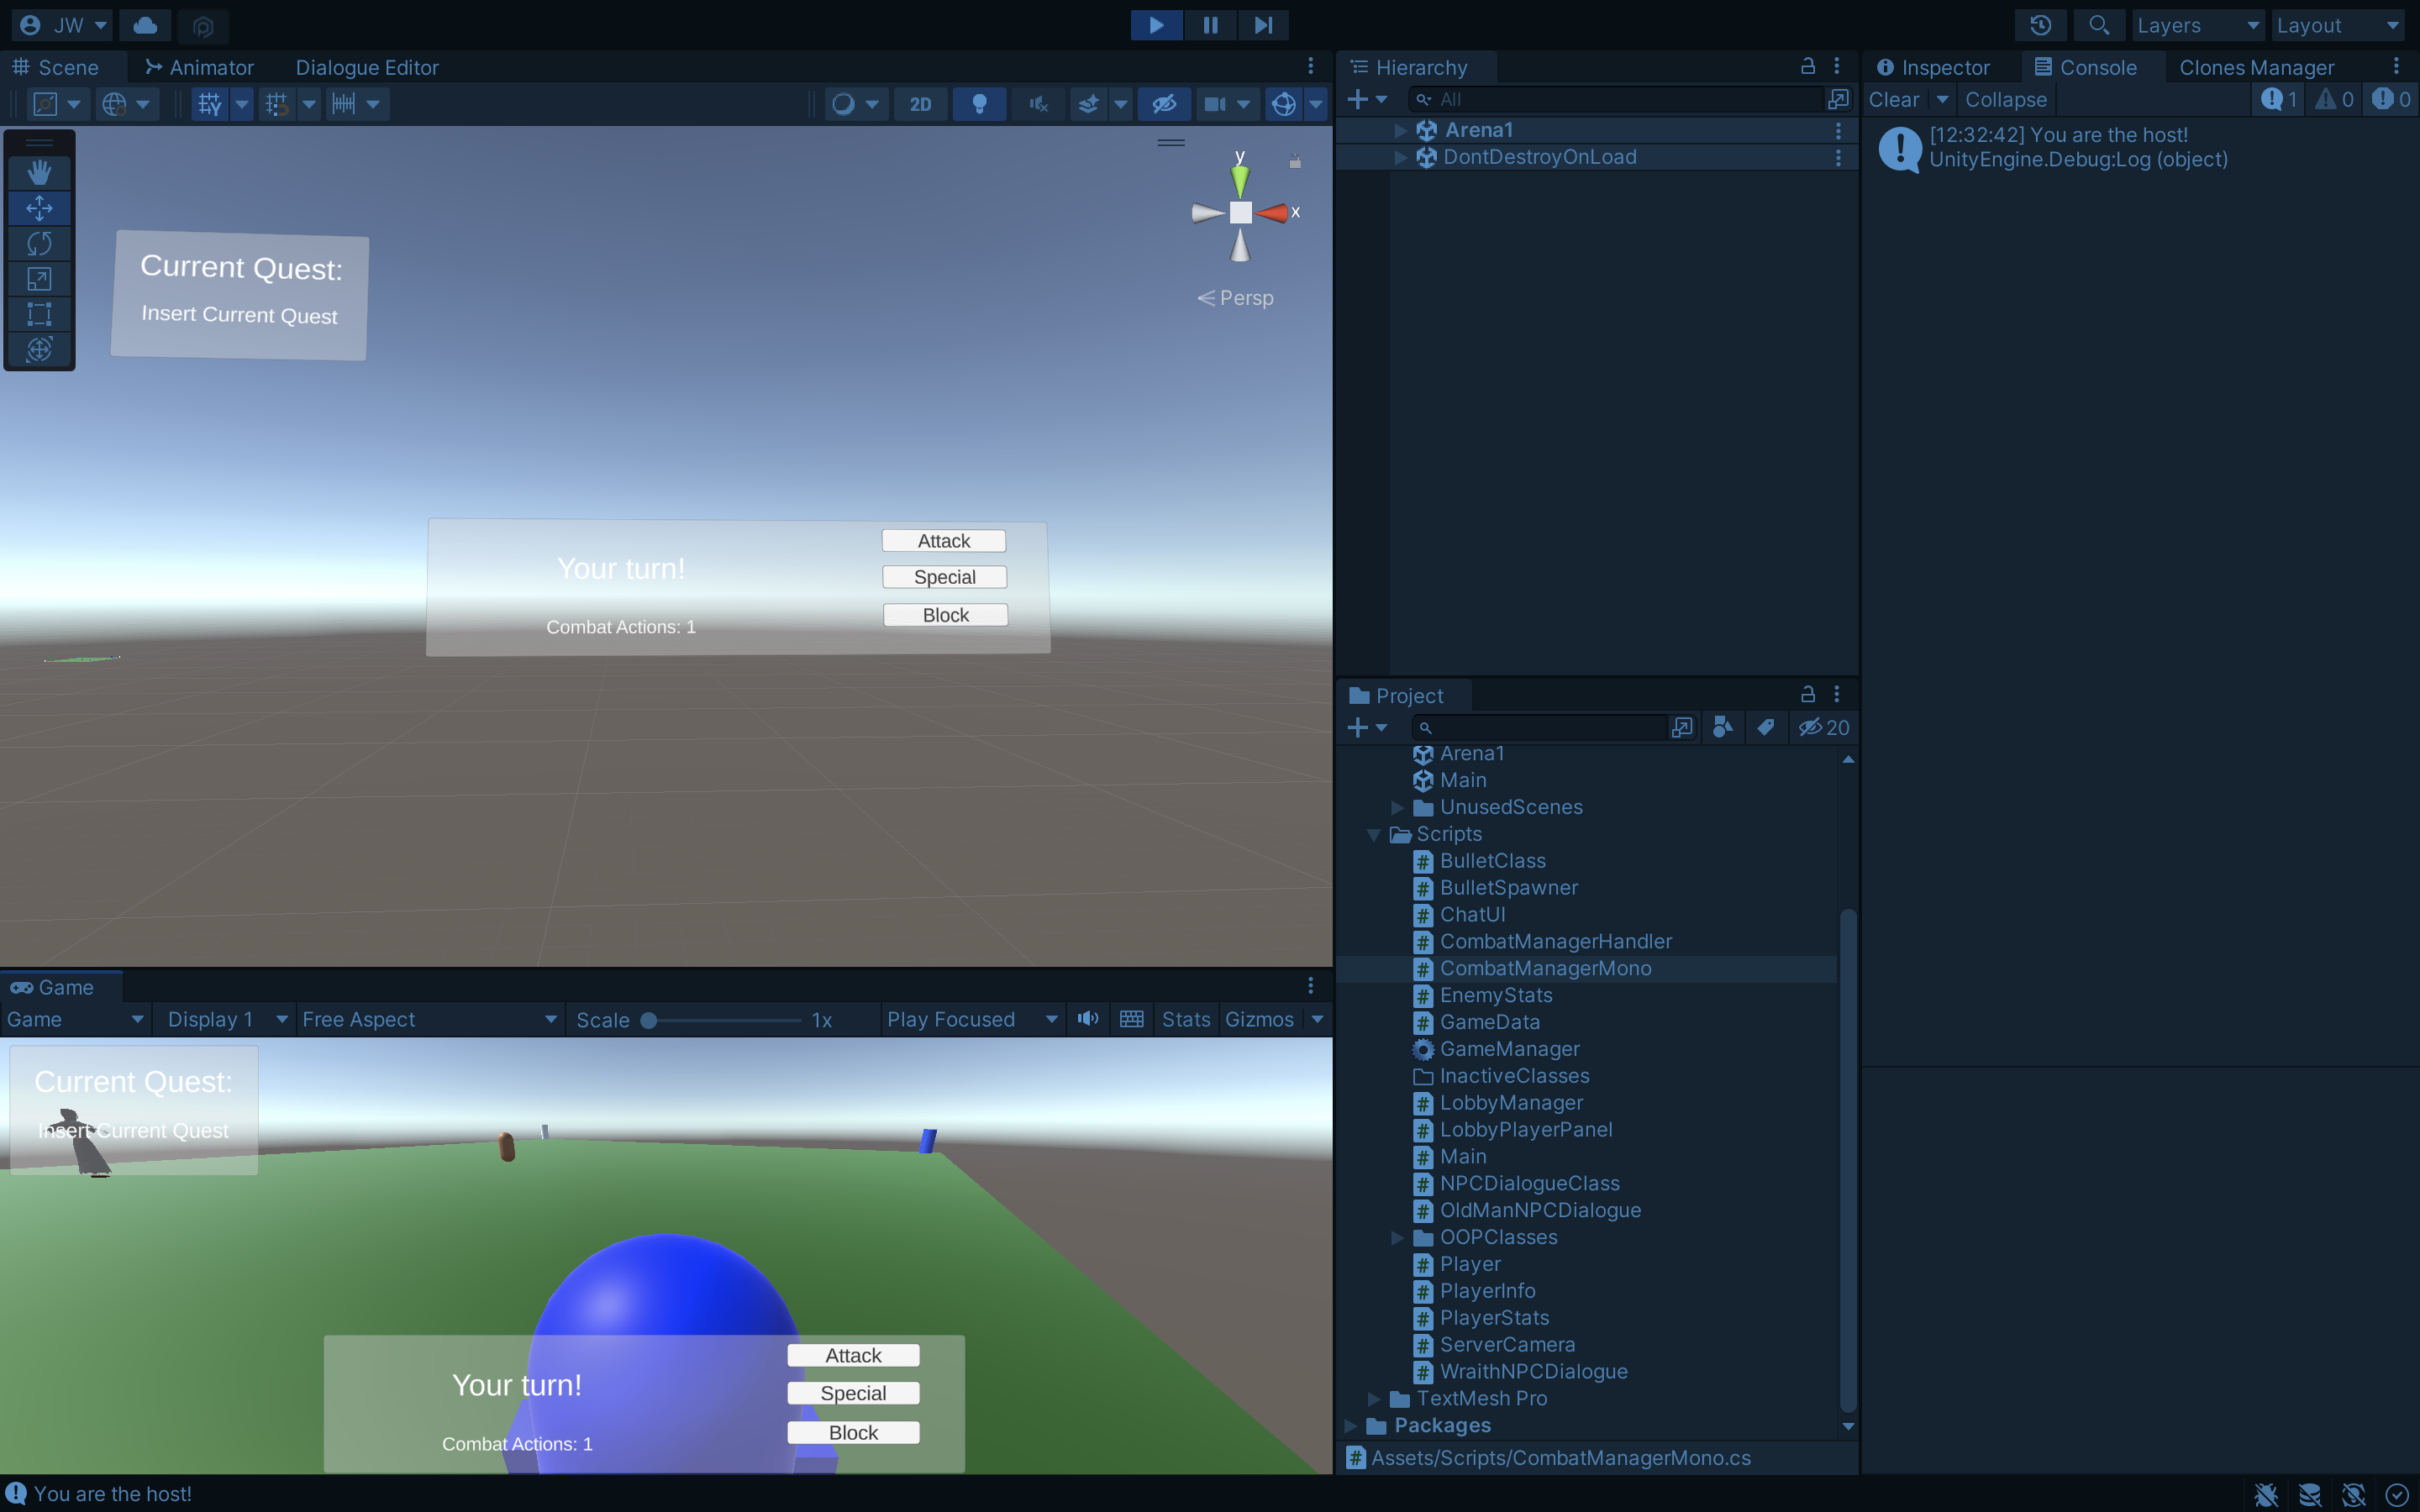
Task: Select the Rect transform tool
Action: point(39,314)
